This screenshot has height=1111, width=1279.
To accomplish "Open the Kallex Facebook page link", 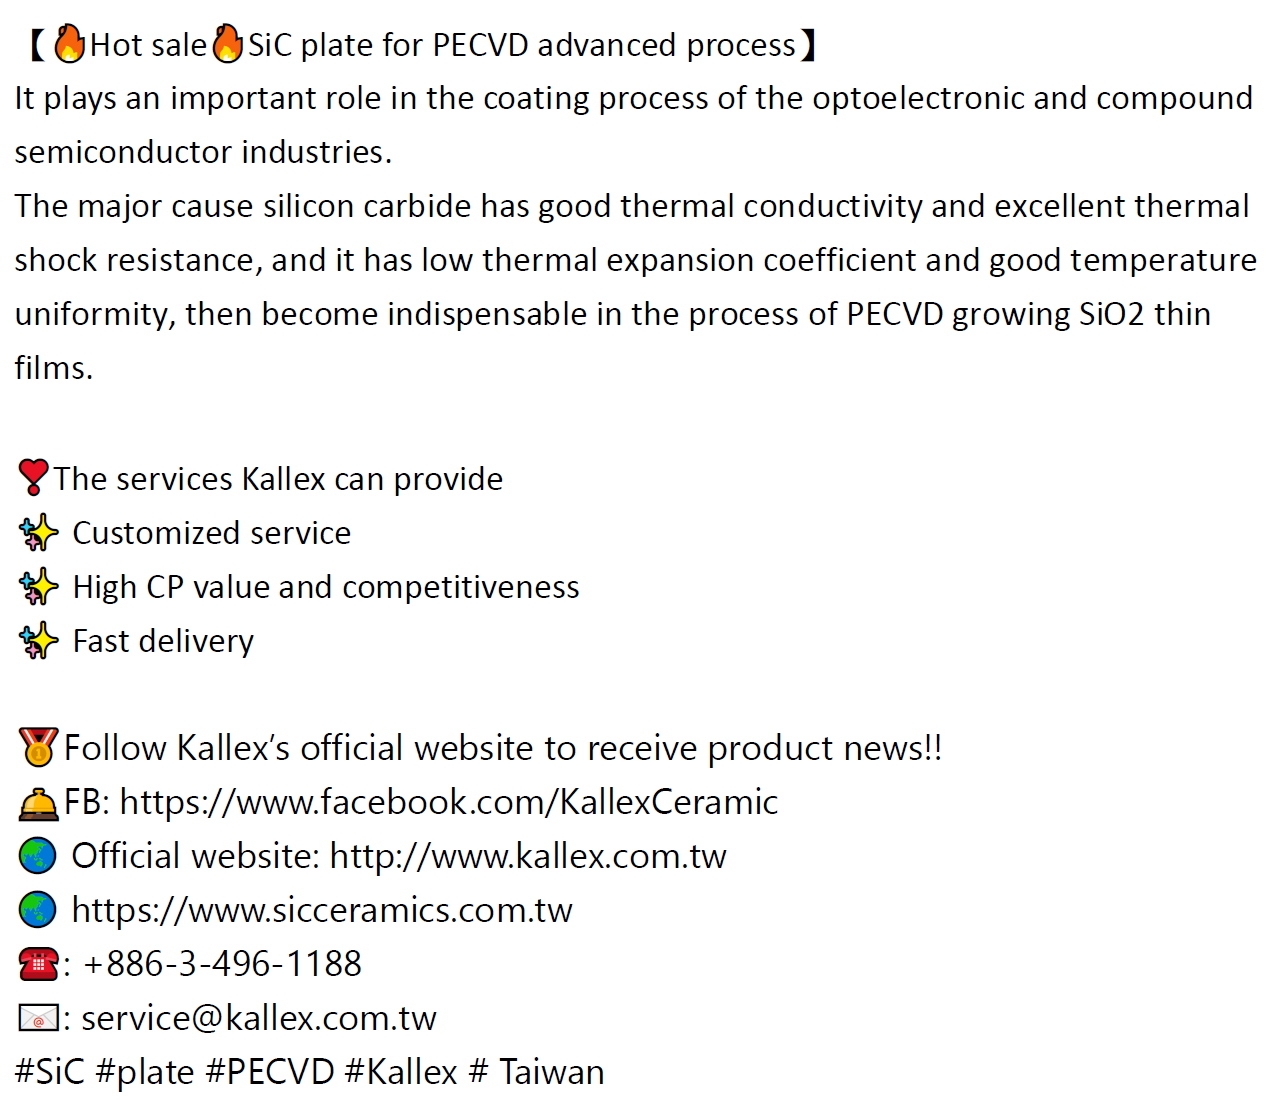I will point(449,802).
